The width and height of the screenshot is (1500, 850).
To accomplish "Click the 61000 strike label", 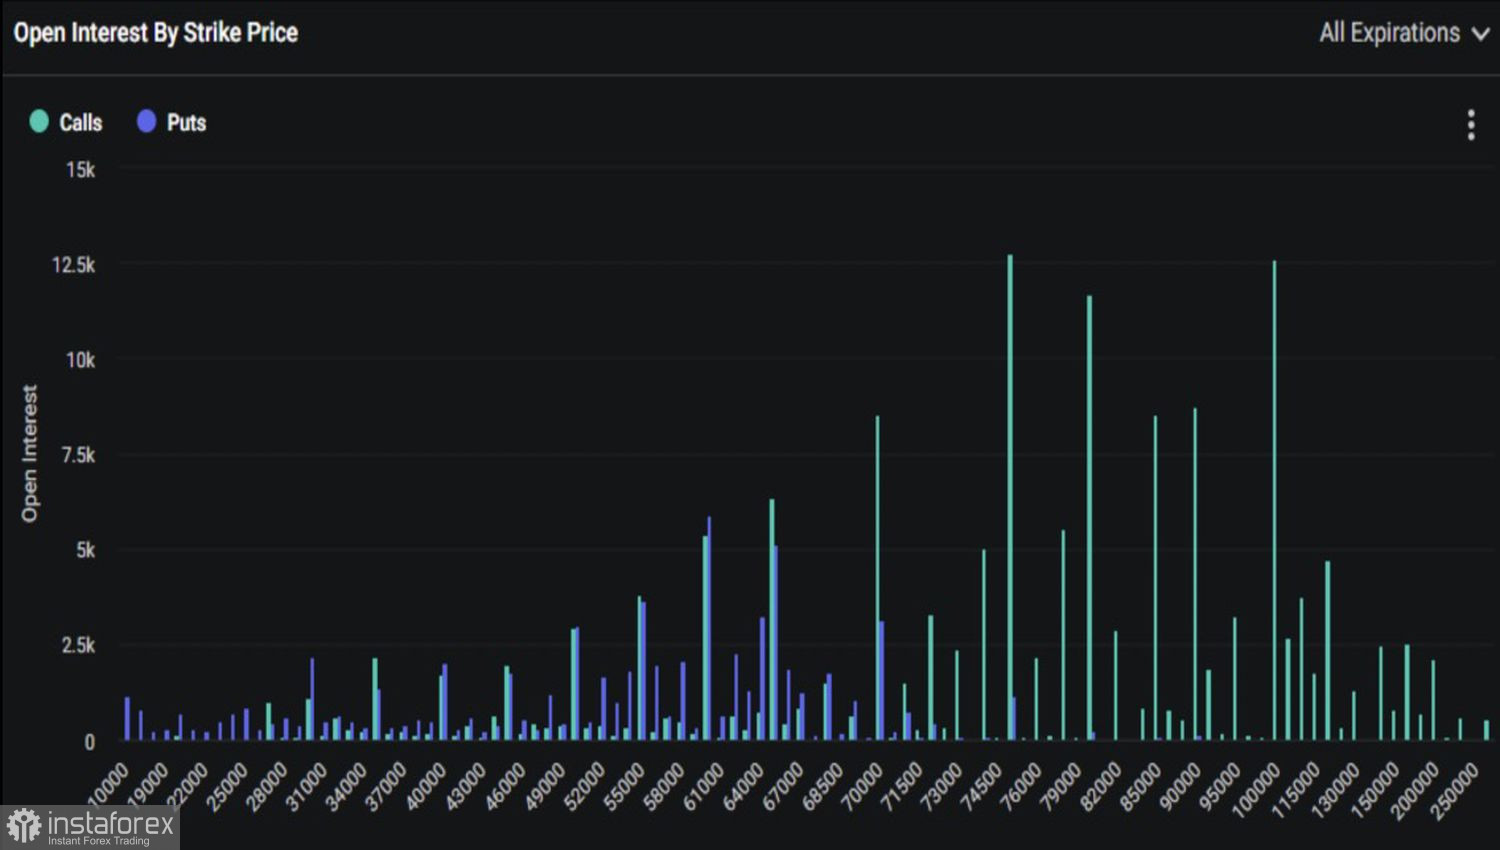I will [703, 785].
